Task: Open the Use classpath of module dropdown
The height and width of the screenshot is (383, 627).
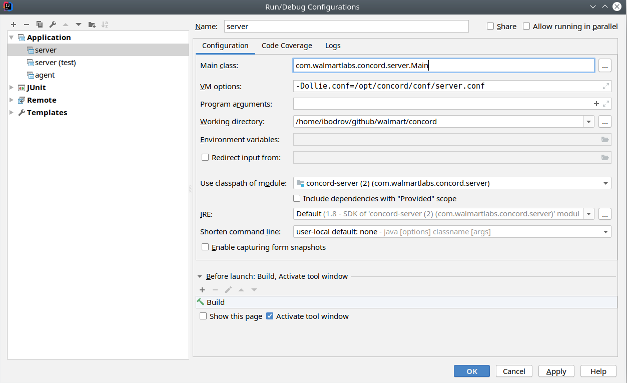Action: (605, 184)
